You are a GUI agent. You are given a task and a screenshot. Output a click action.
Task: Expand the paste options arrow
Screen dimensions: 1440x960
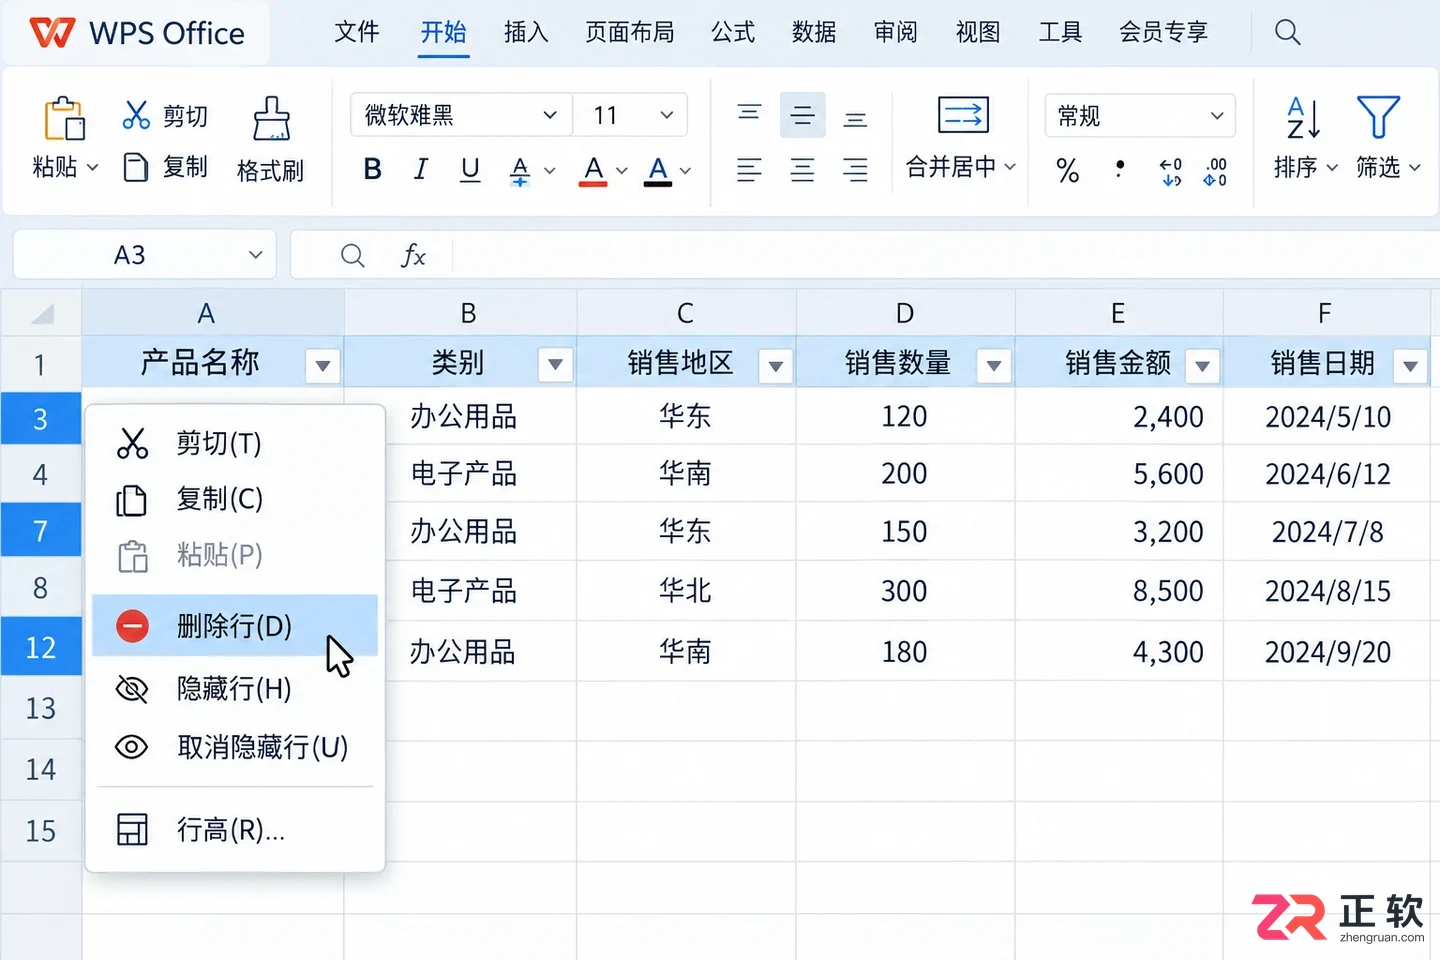92,168
